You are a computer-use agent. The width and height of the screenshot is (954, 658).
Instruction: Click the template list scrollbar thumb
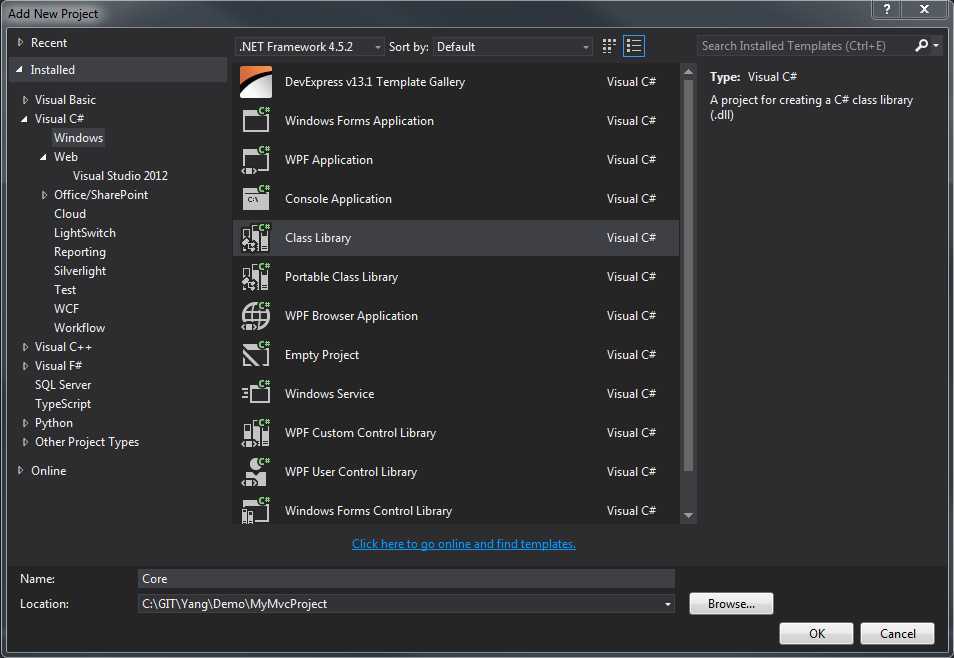[x=688, y=275]
